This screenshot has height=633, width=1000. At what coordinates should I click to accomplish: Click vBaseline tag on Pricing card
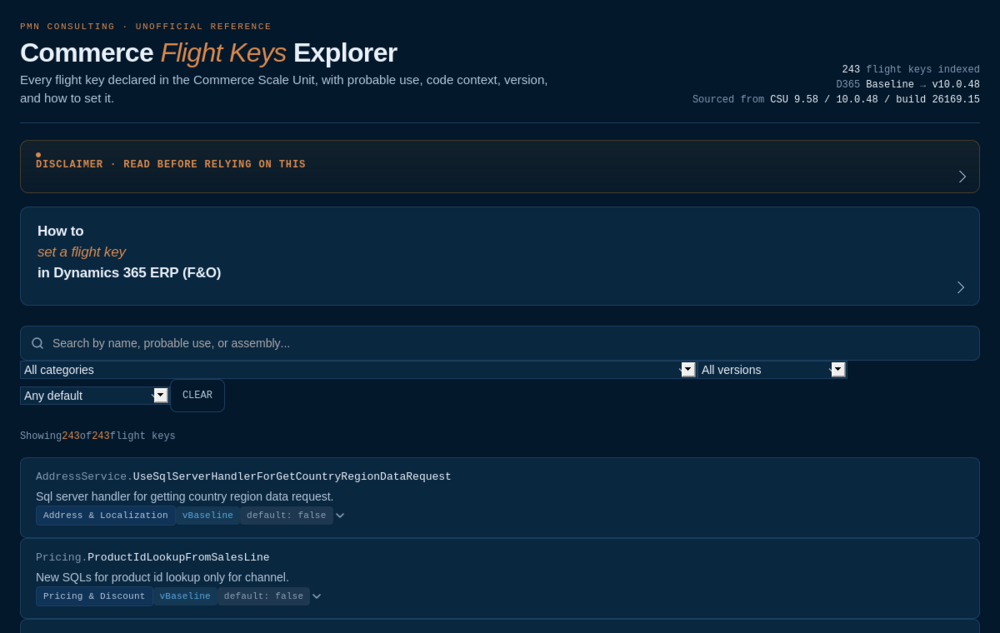(x=185, y=596)
